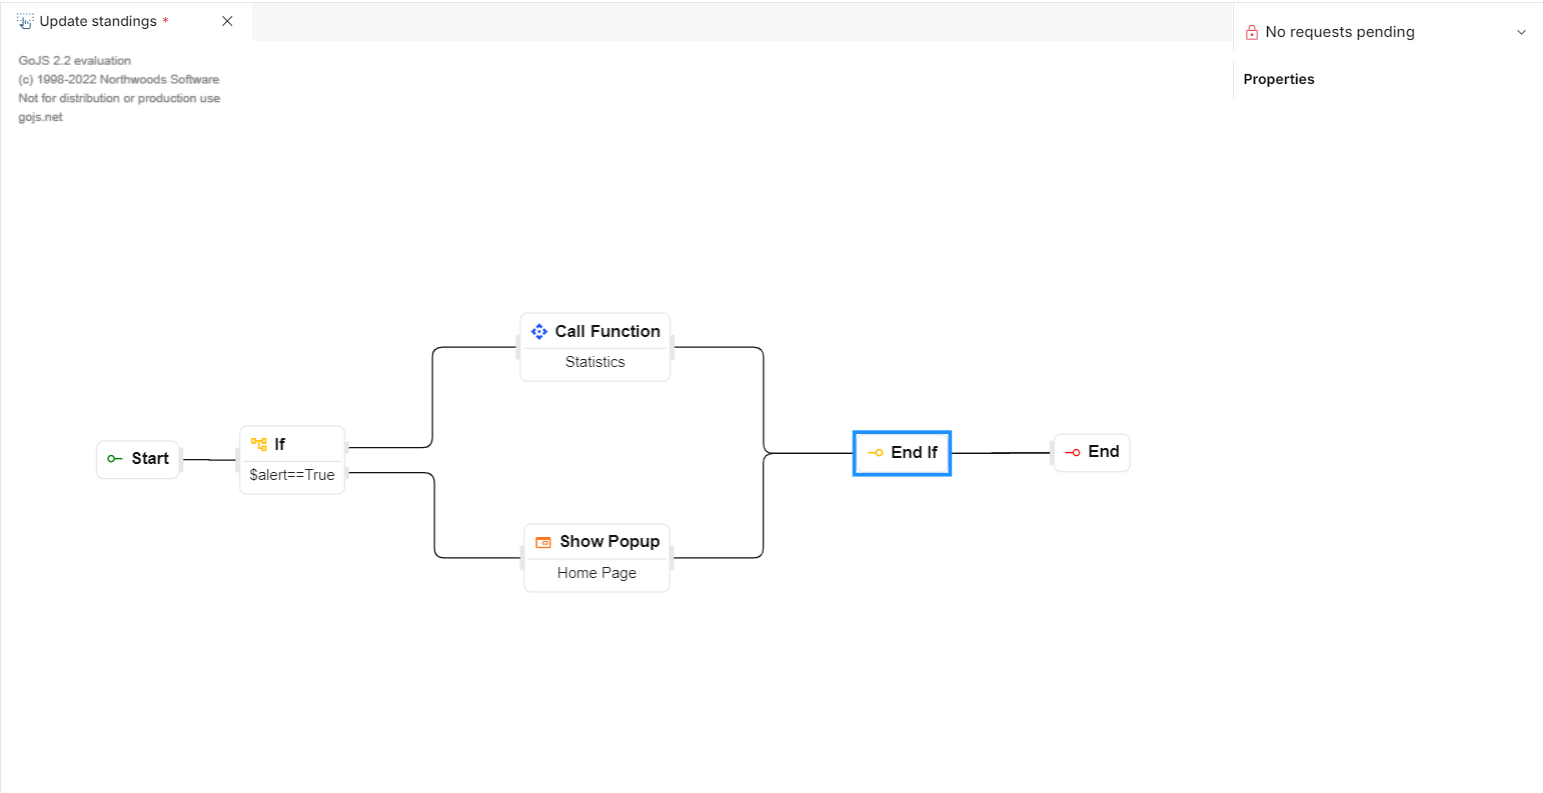Select the Home Page popup label
Viewport: 1543px width, 793px height.
tap(597, 573)
